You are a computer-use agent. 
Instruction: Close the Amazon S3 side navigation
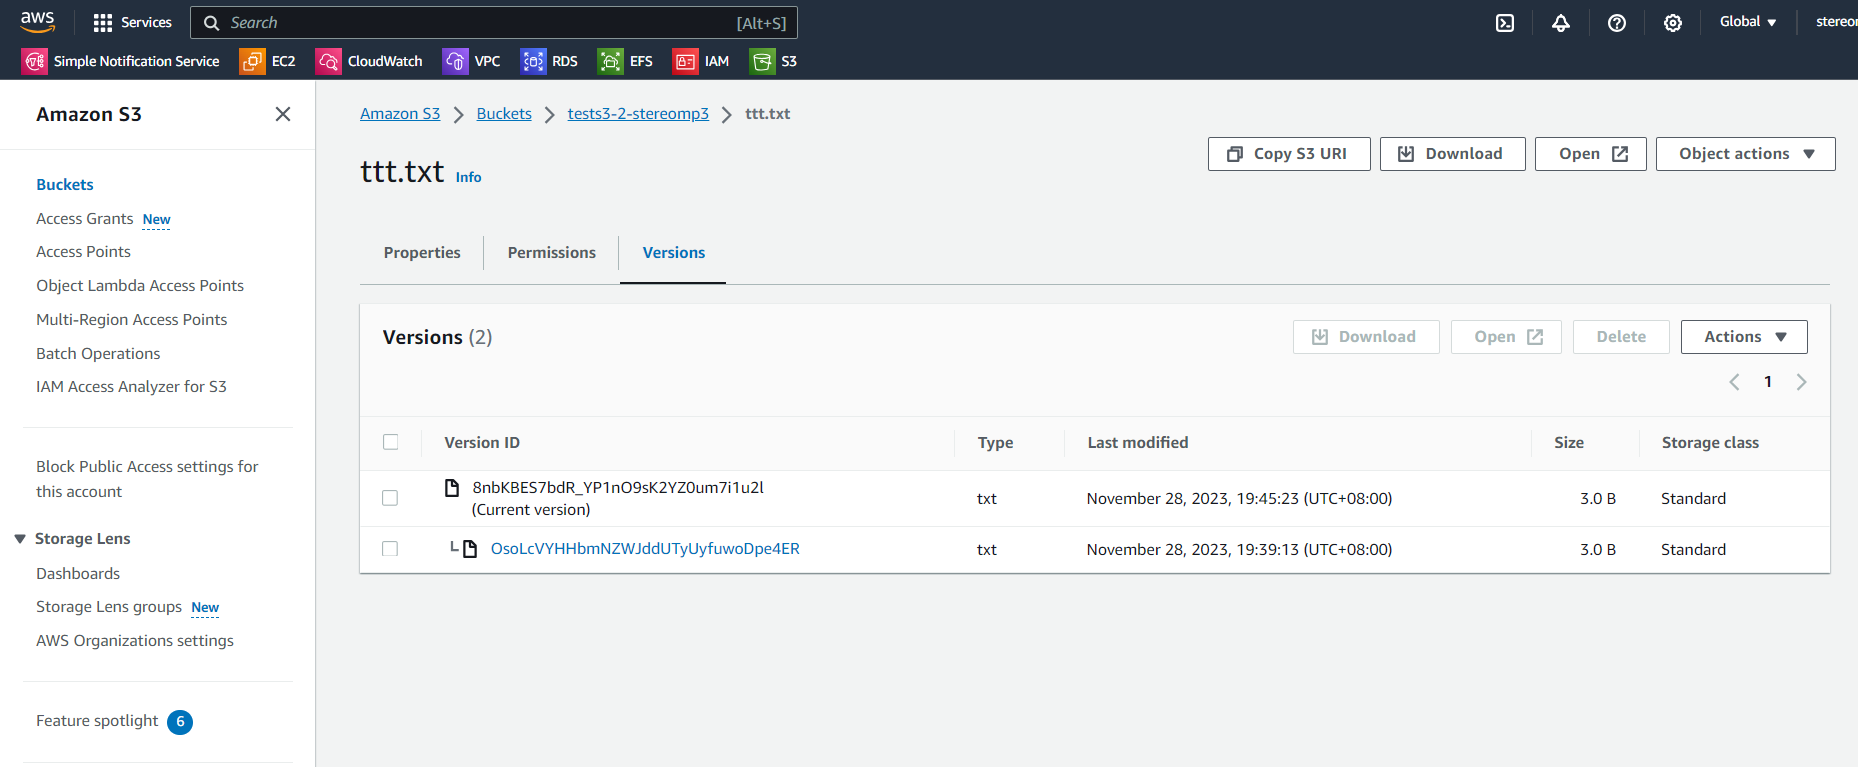(x=283, y=114)
